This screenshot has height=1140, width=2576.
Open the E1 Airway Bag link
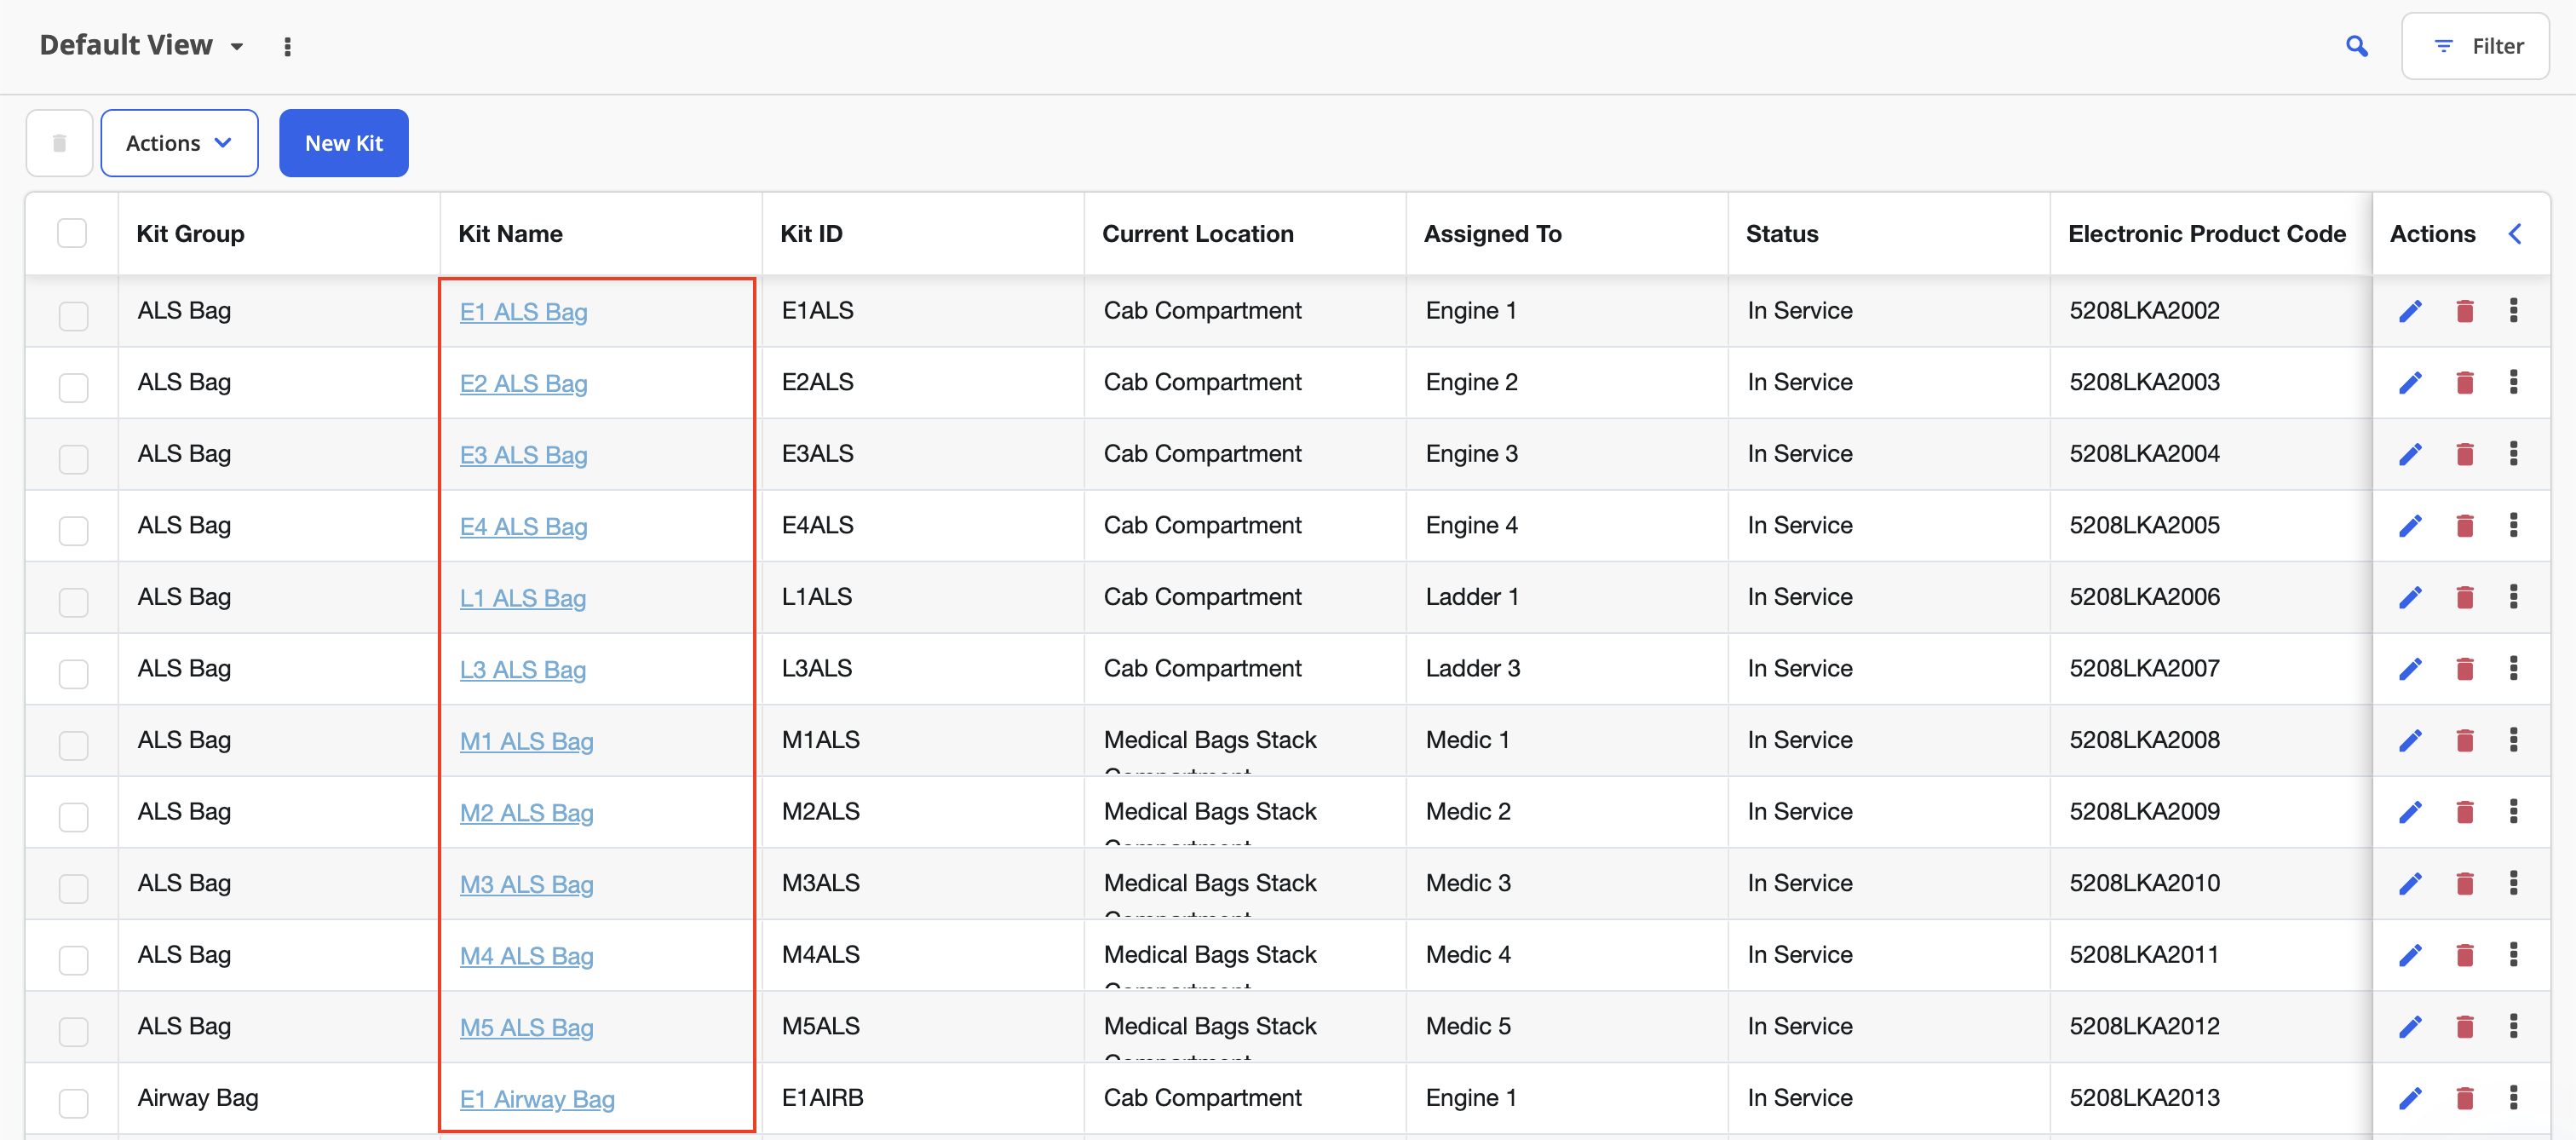click(x=537, y=1100)
